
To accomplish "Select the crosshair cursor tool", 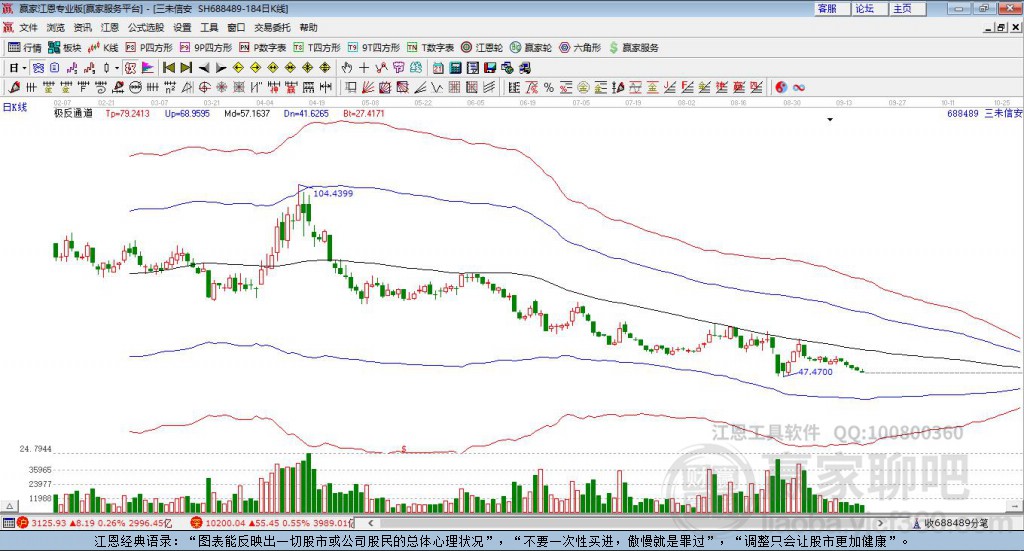I will click(364, 68).
